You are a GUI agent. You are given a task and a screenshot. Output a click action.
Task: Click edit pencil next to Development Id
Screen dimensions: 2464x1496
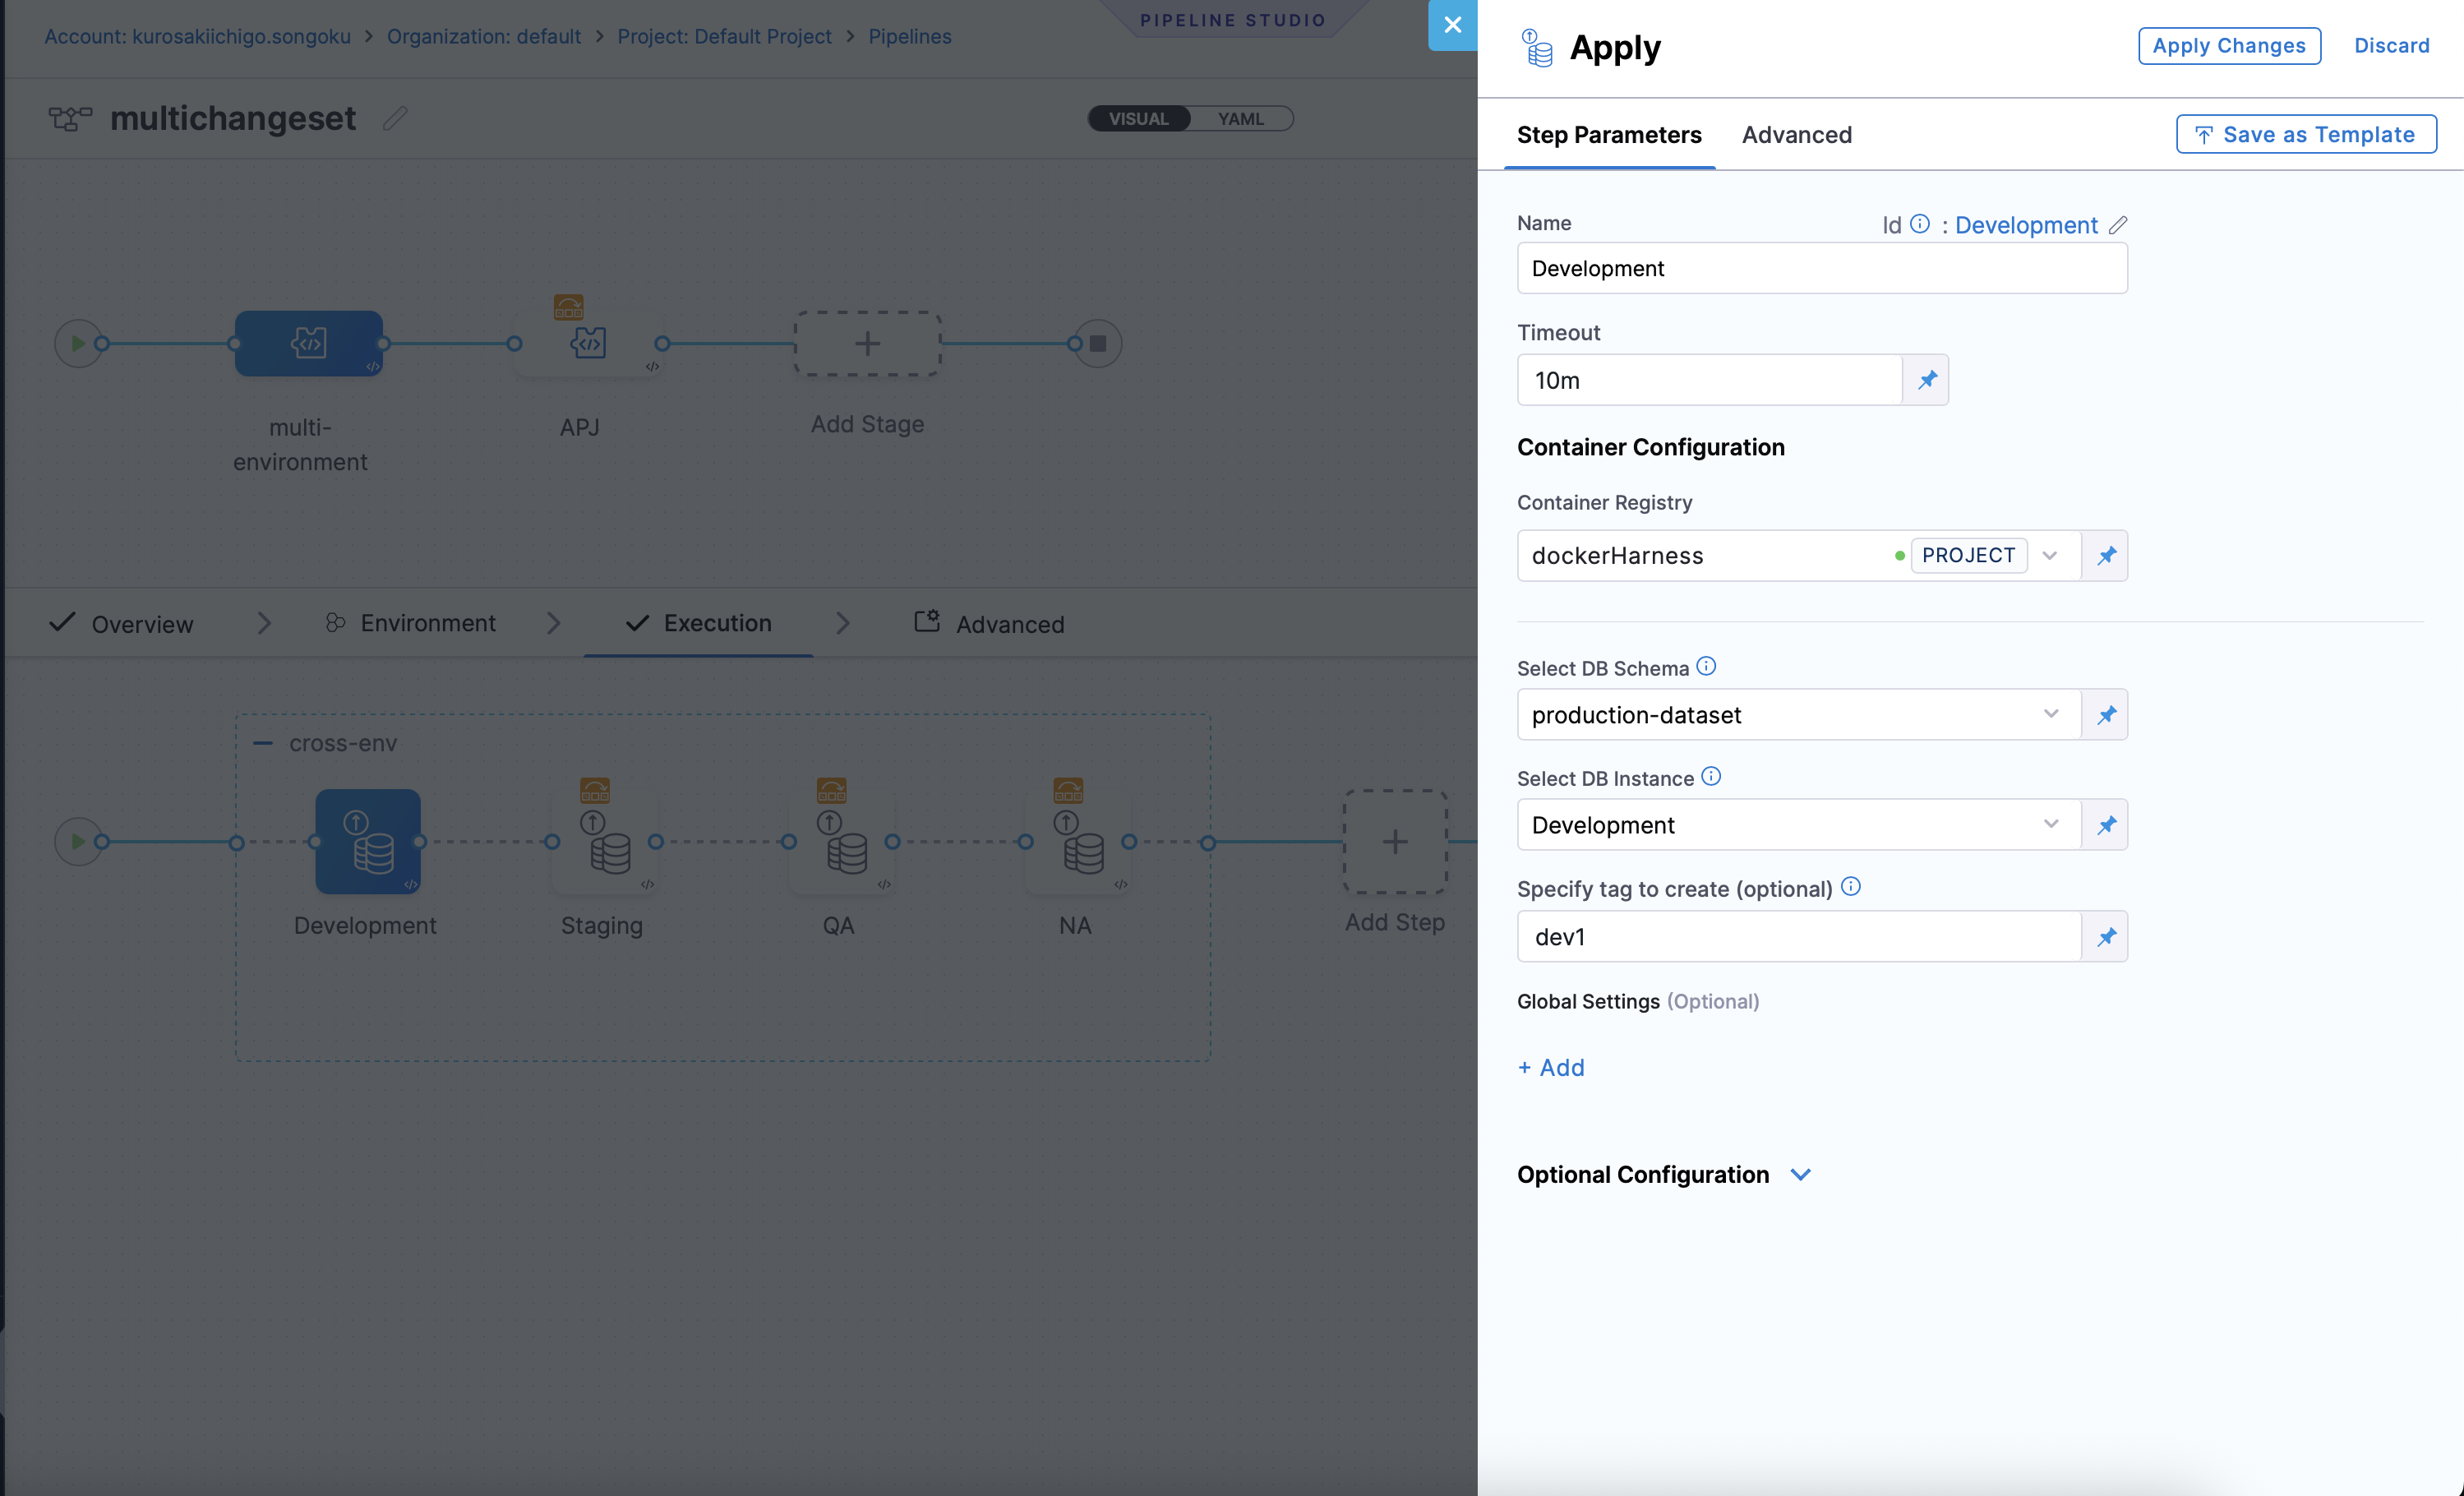[2118, 225]
